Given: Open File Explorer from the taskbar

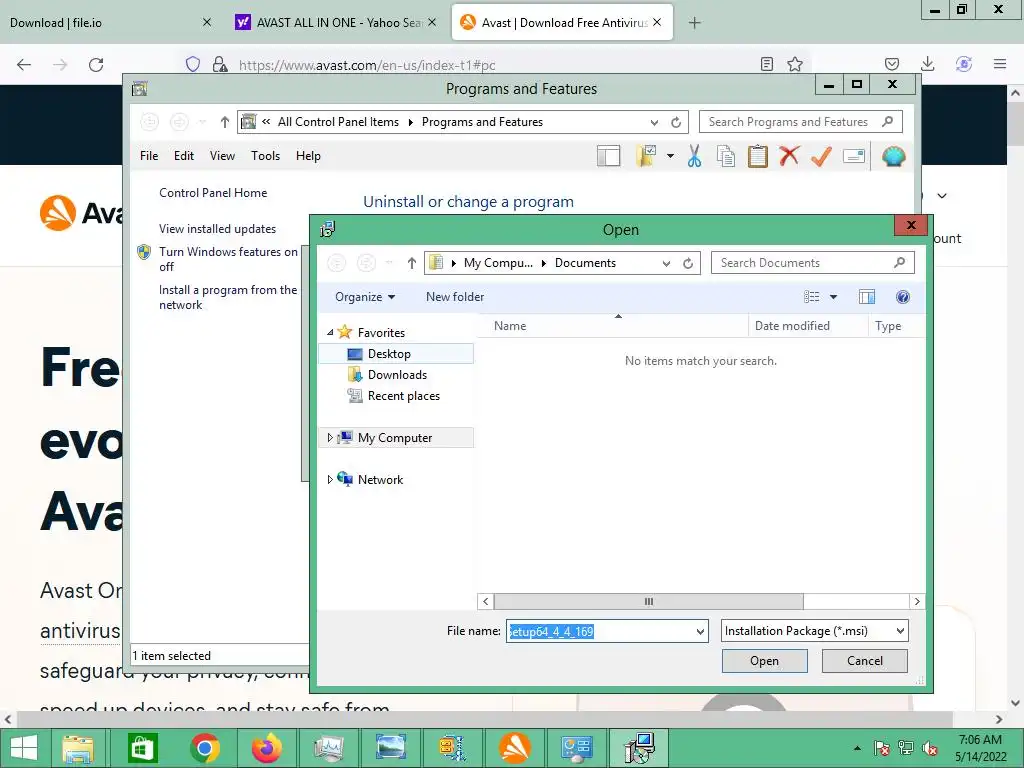Looking at the screenshot, I should 78,748.
